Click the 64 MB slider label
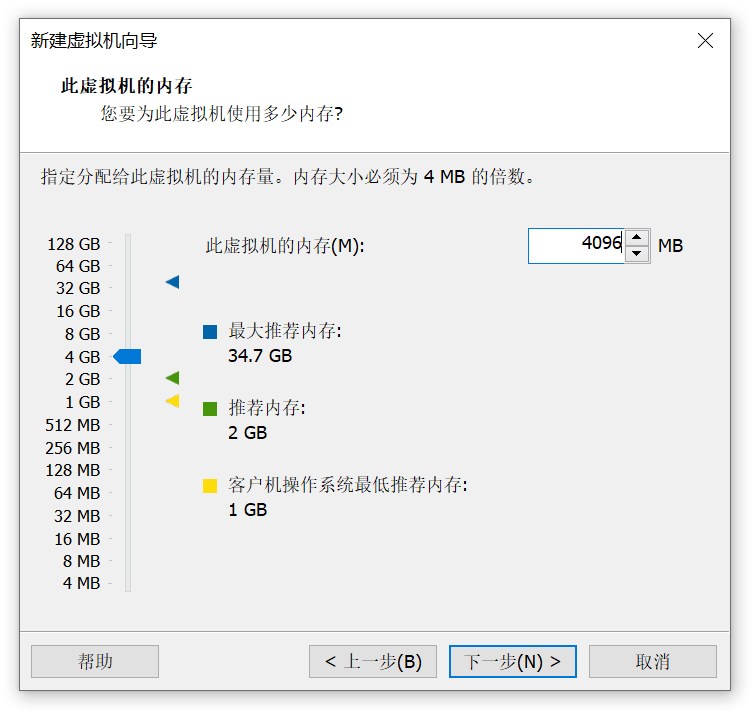 point(77,493)
